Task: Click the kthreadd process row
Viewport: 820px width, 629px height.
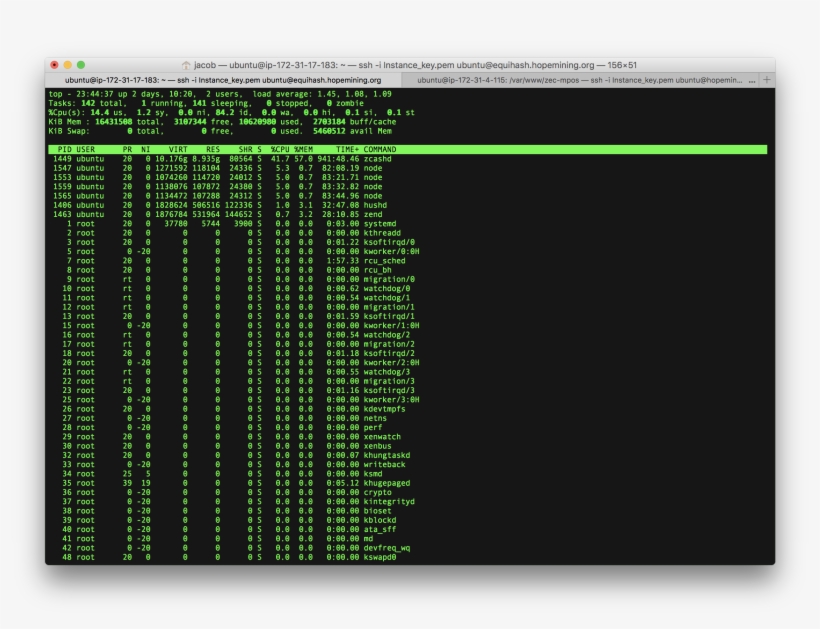Action: pyautogui.click(x=225, y=233)
